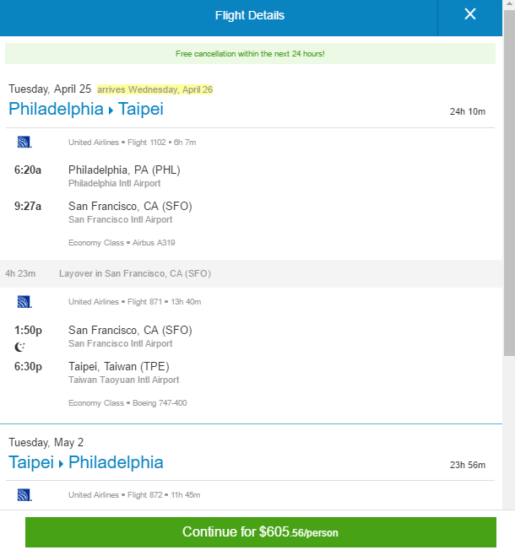
Task: Click the United Airlines logo for Flight 871
Action: 25,302
